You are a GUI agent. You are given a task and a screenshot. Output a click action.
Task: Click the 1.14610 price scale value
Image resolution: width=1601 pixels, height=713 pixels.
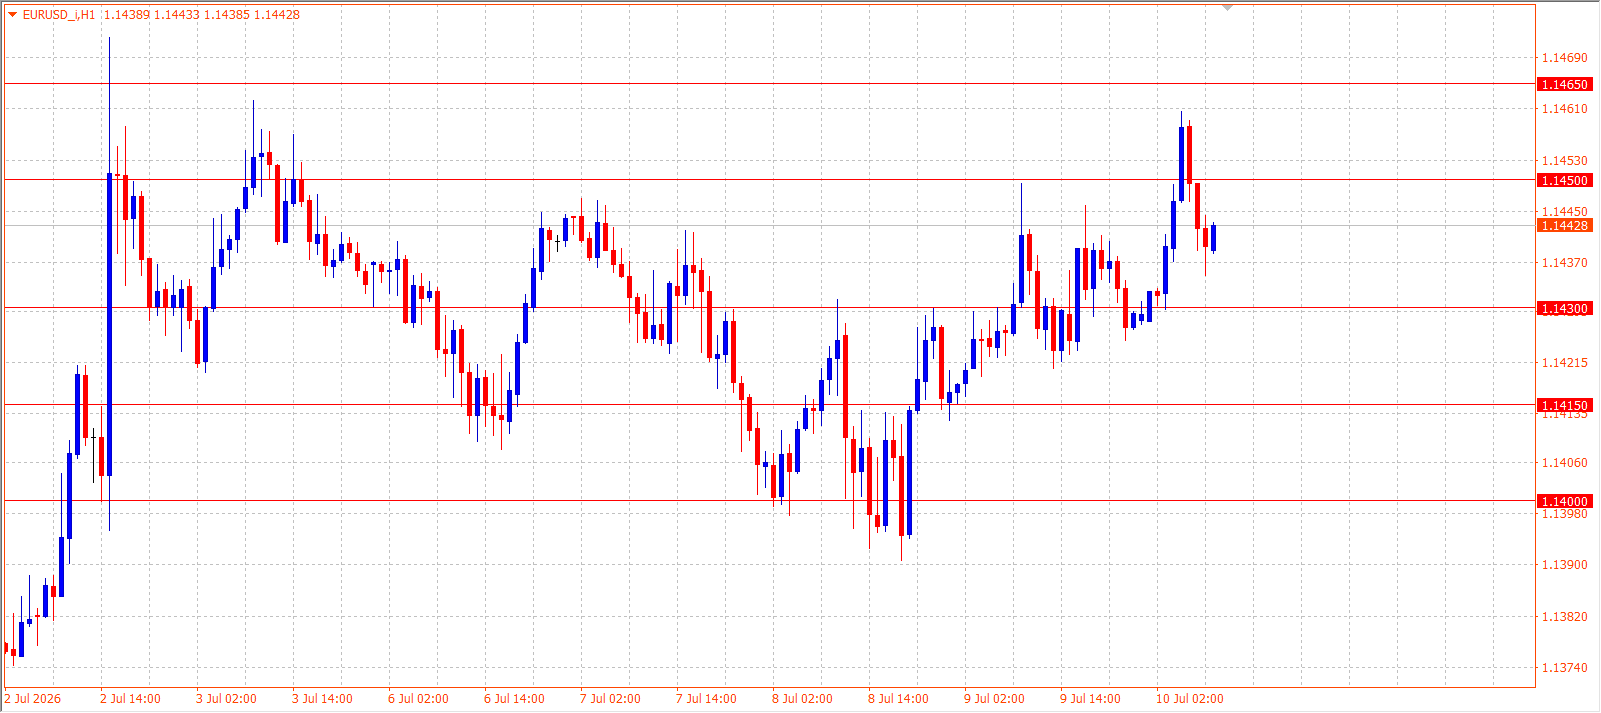point(1565,109)
